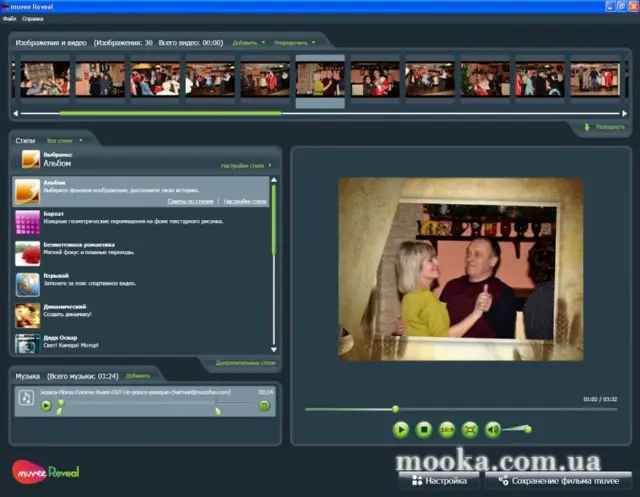
Task: Select the Альбом style icon in the list
Action: click(27, 191)
